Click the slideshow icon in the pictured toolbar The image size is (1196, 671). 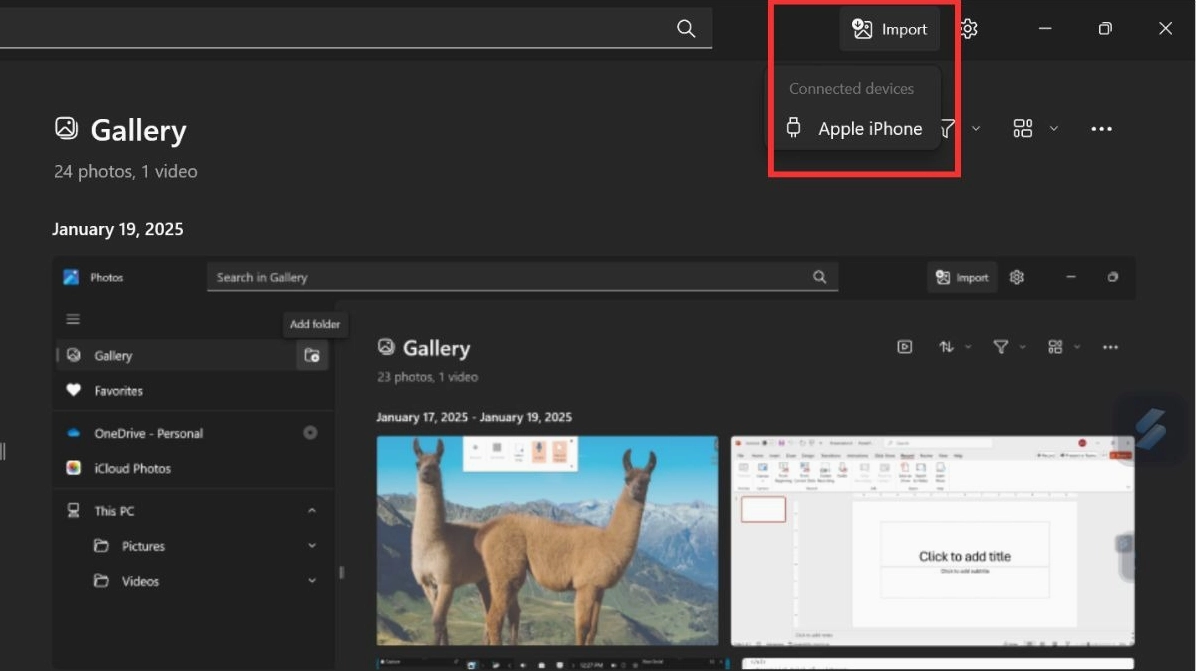(904, 347)
